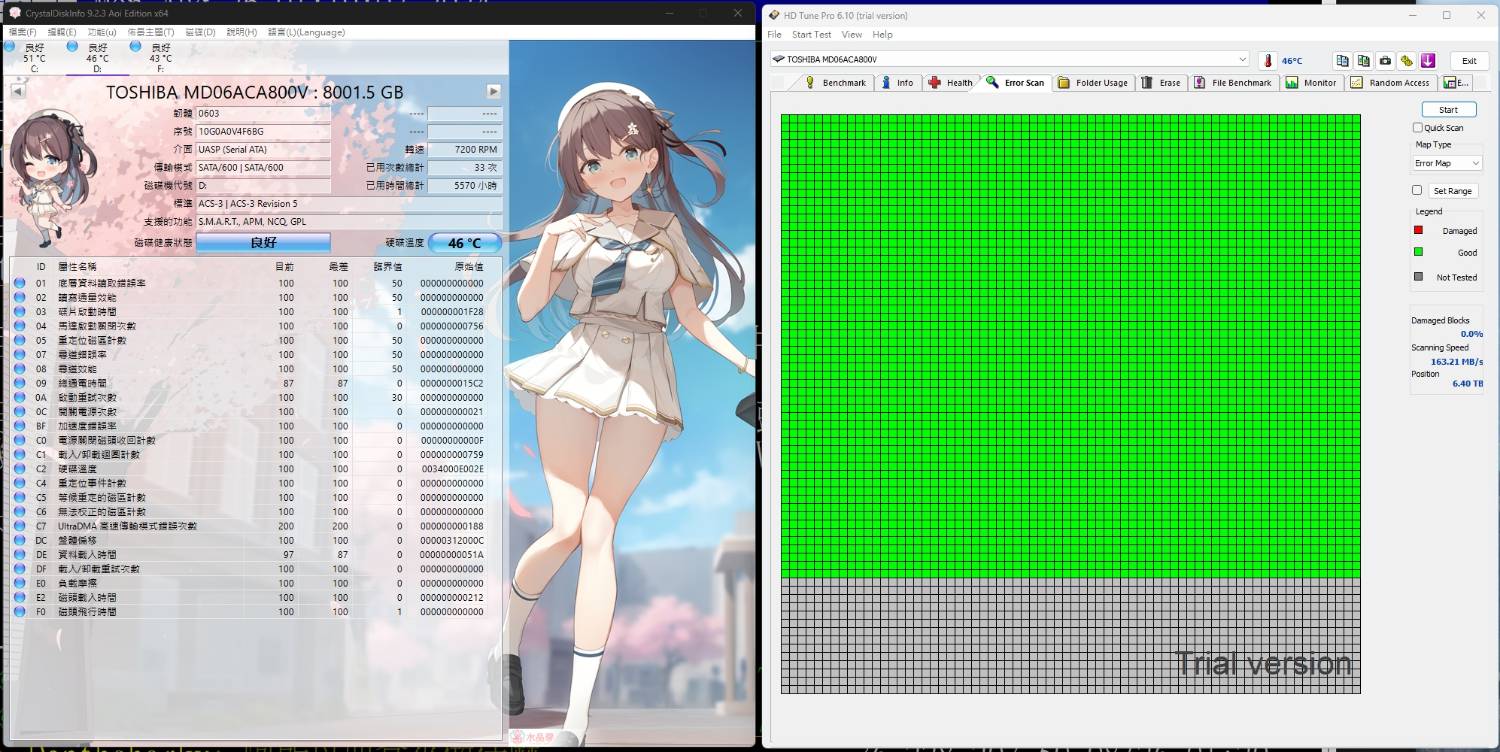Click the yellow options icon in HD Tune toolbar
Image resolution: width=1500 pixels, height=752 pixels.
click(x=1406, y=61)
